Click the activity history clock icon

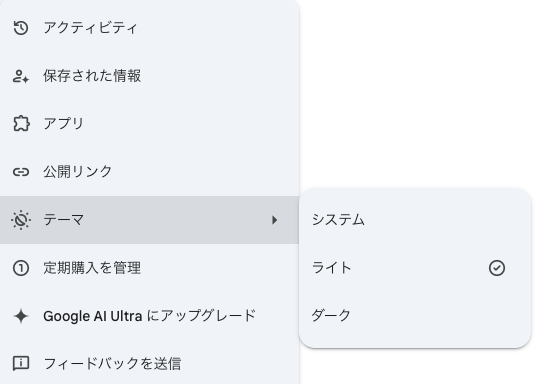point(21,28)
